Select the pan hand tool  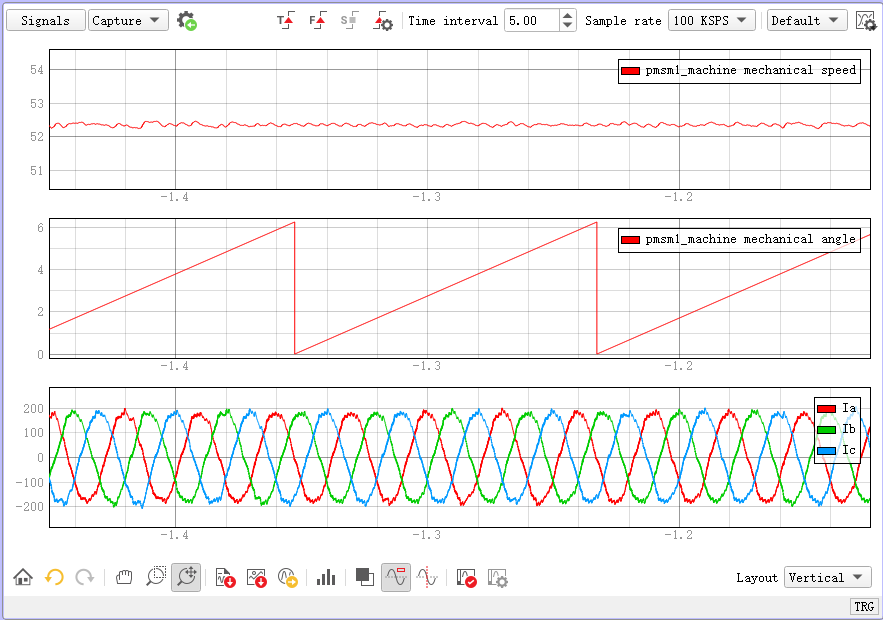coord(124,577)
